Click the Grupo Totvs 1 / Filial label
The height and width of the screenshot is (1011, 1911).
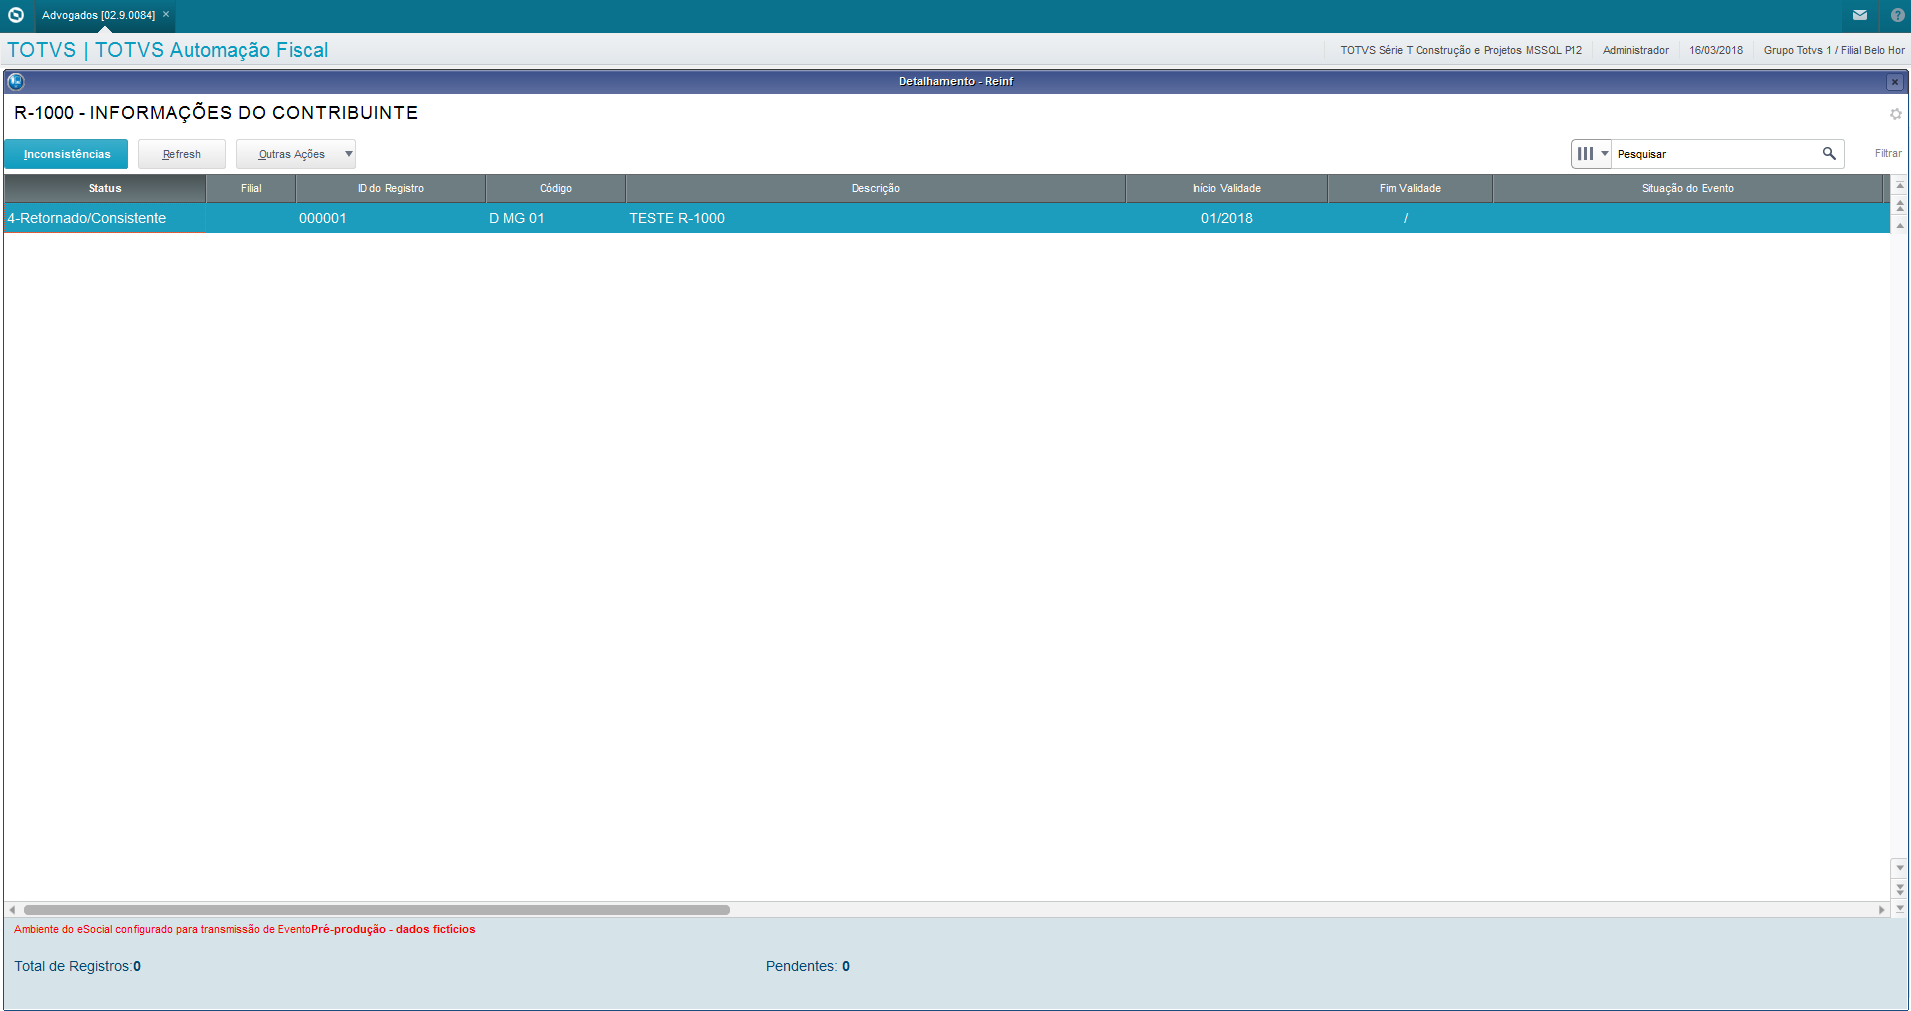pyautogui.click(x=1834, y=50)
